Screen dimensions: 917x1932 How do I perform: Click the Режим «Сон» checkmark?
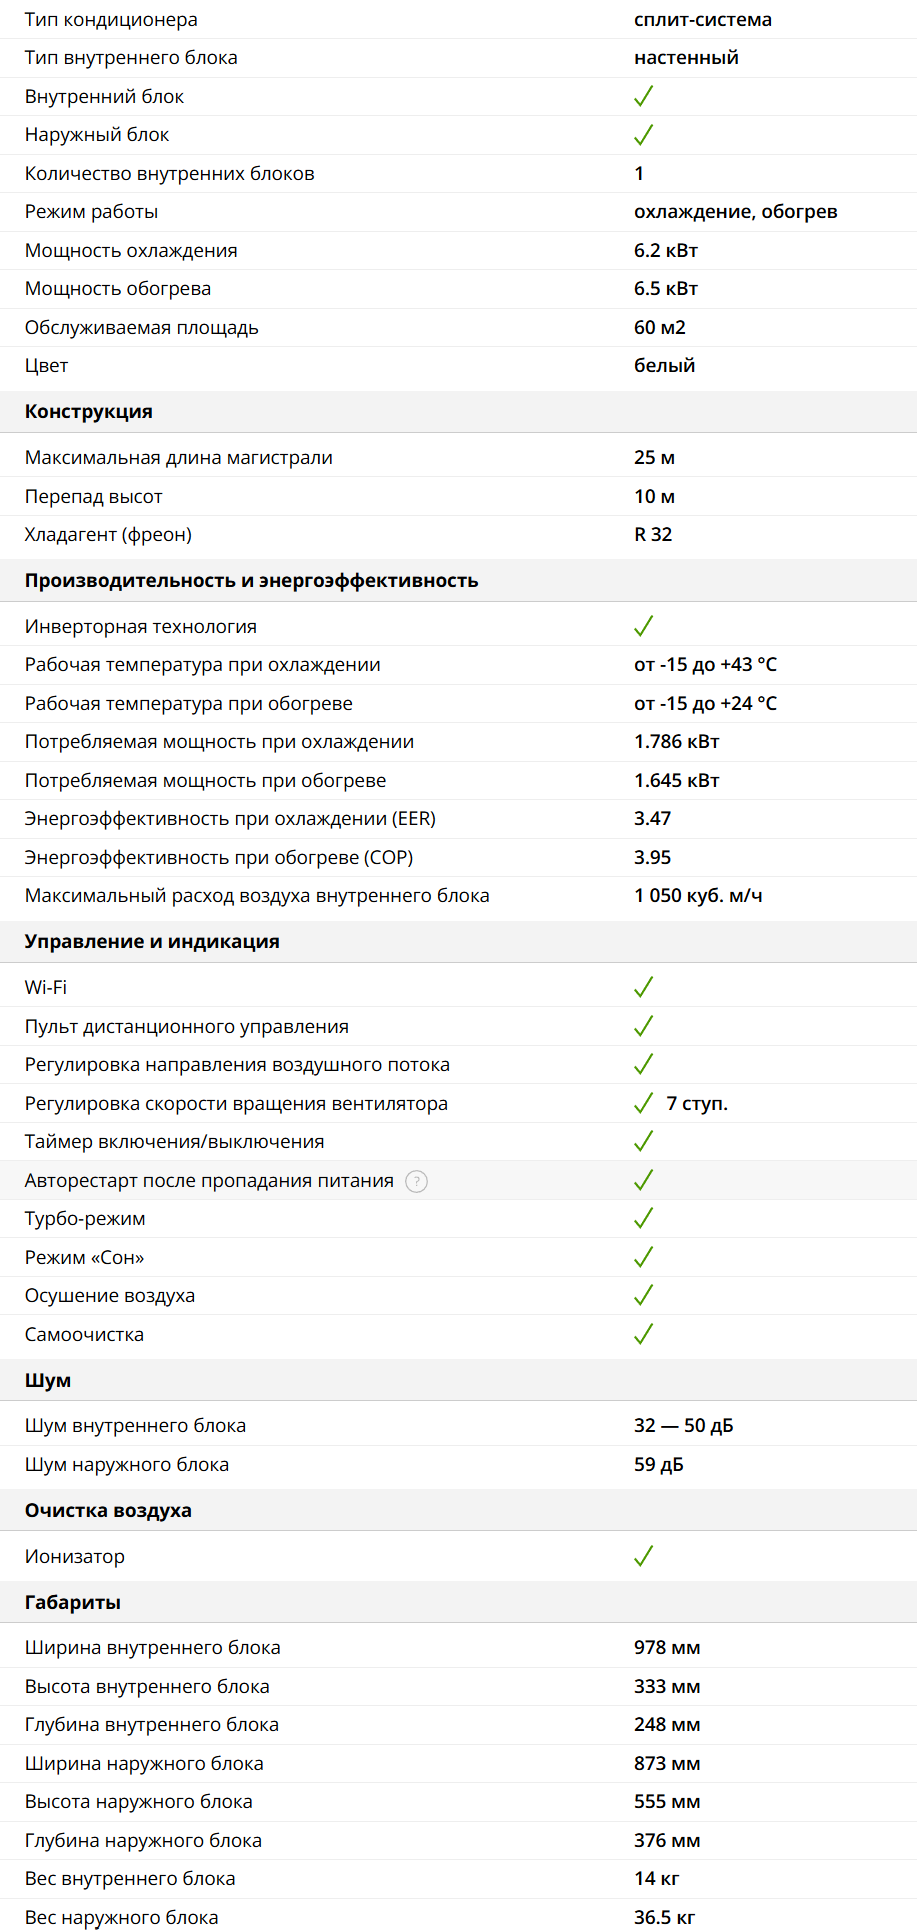click(643, 1257)
